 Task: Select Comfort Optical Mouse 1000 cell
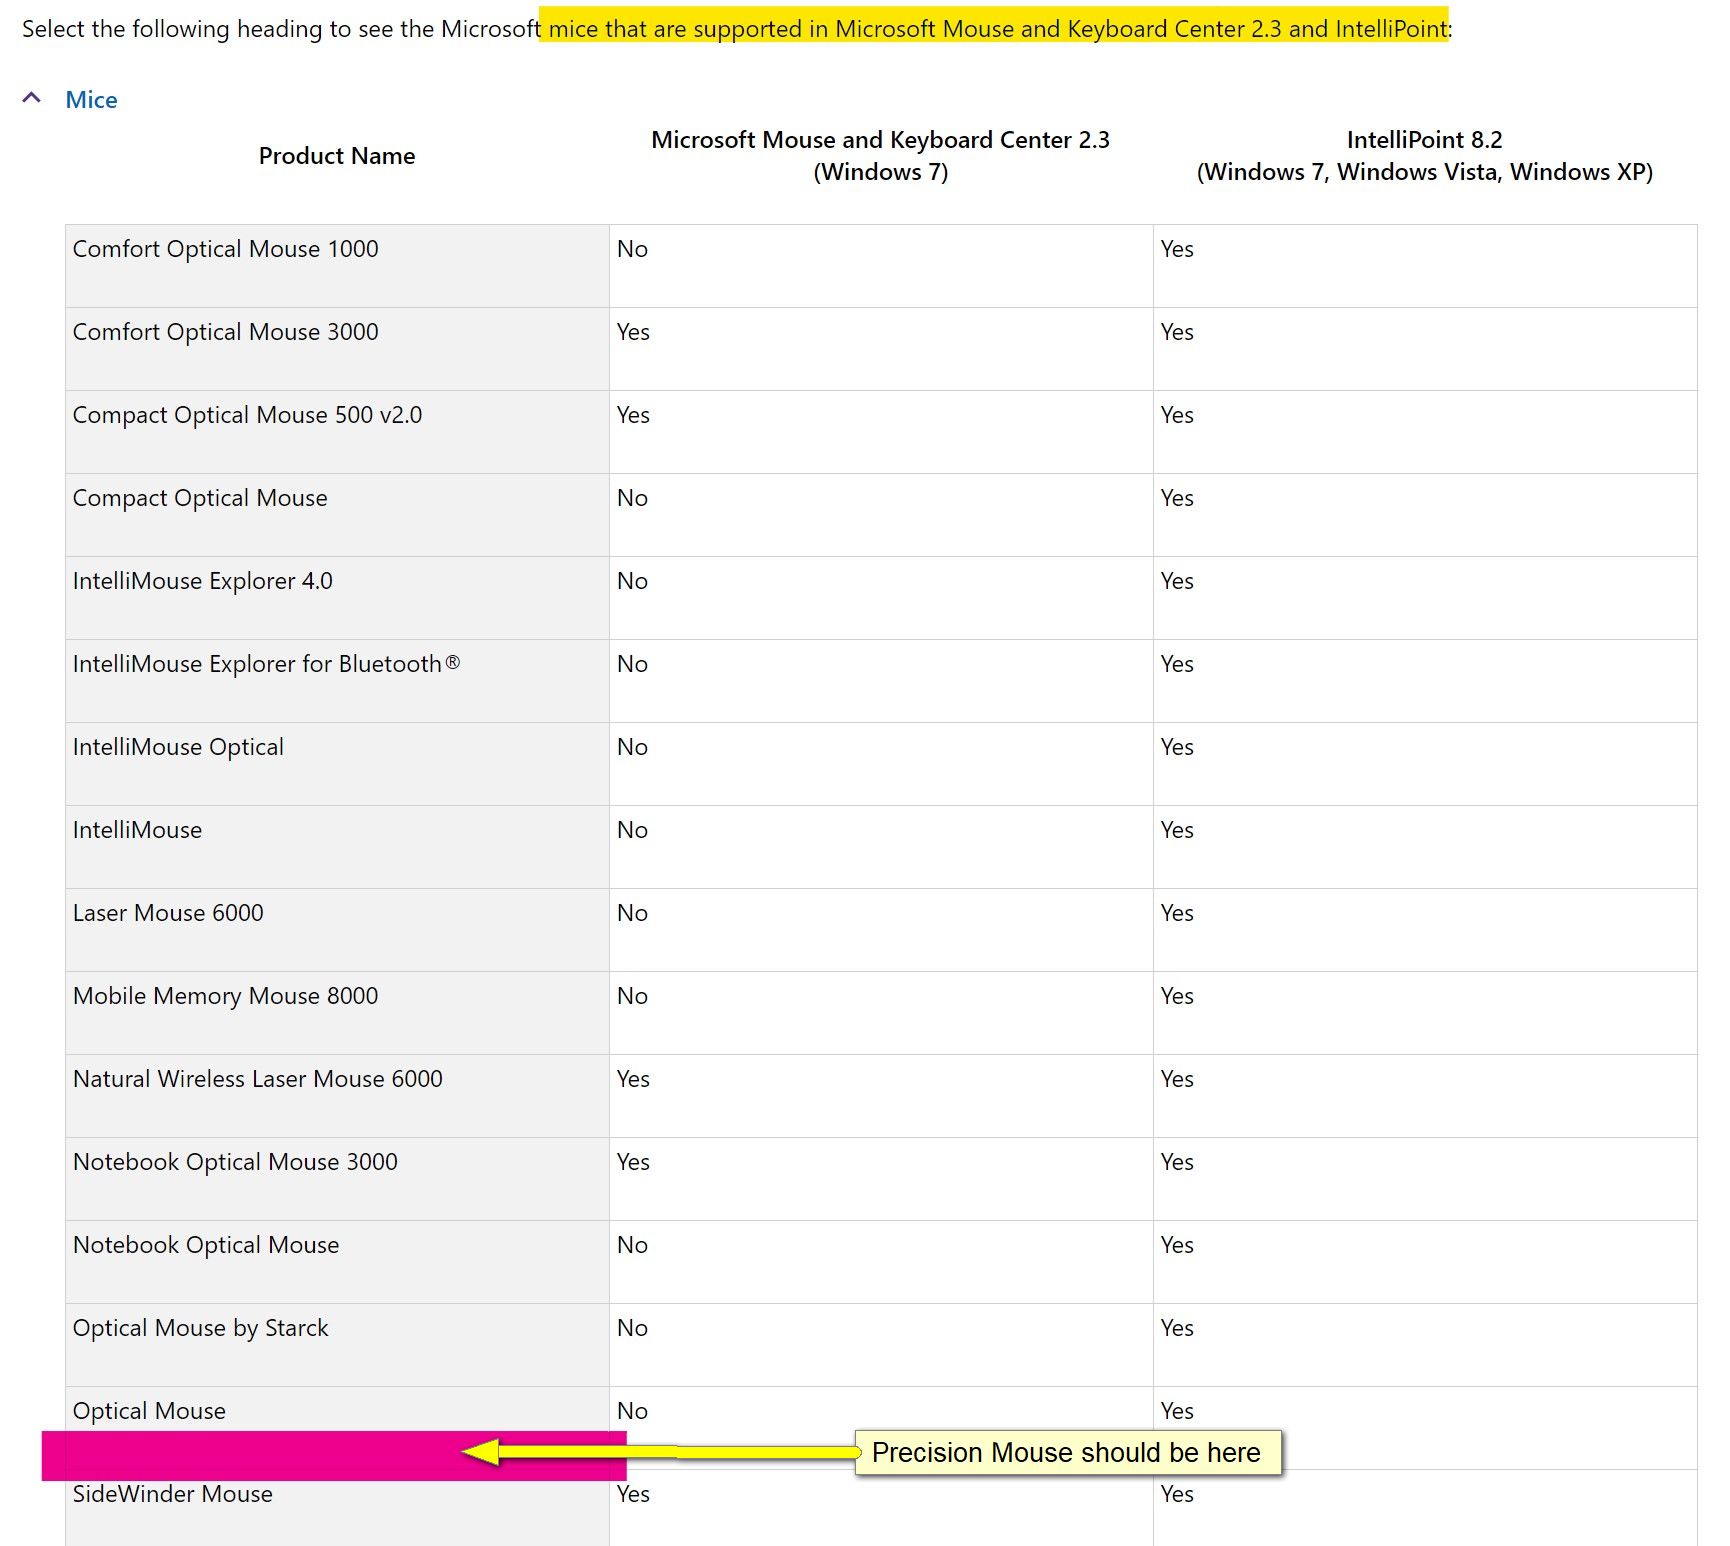click(x=337, y=266)
